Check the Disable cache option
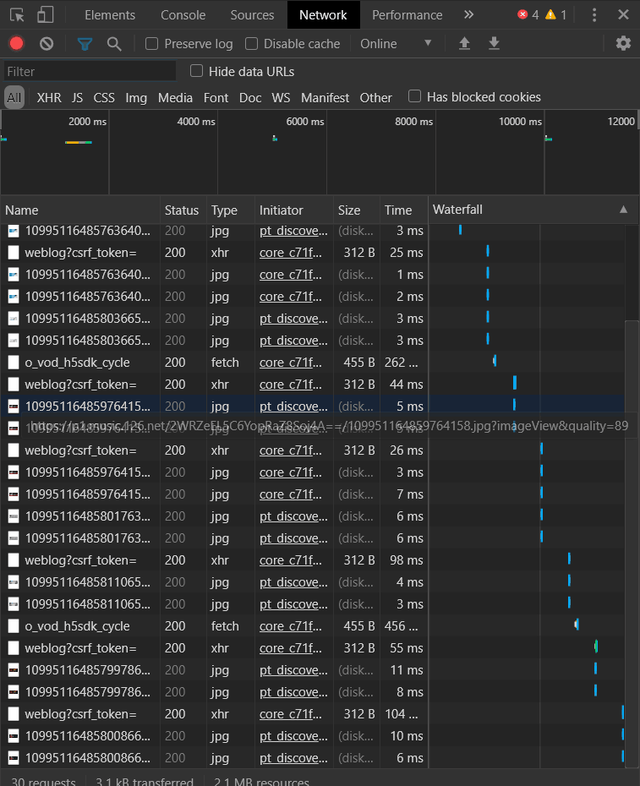 pyautogui.click(x=252, y=44)
